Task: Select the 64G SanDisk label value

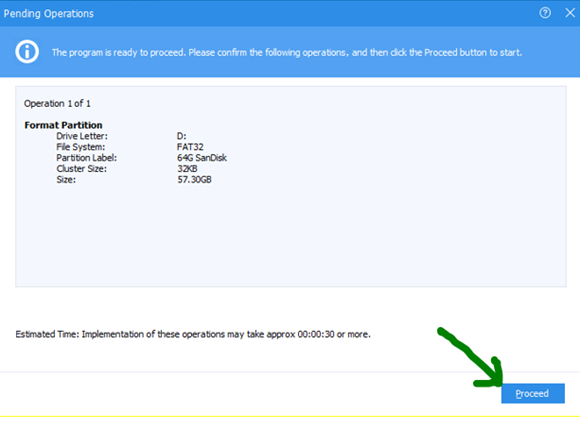Action: [x=202, y=158]
